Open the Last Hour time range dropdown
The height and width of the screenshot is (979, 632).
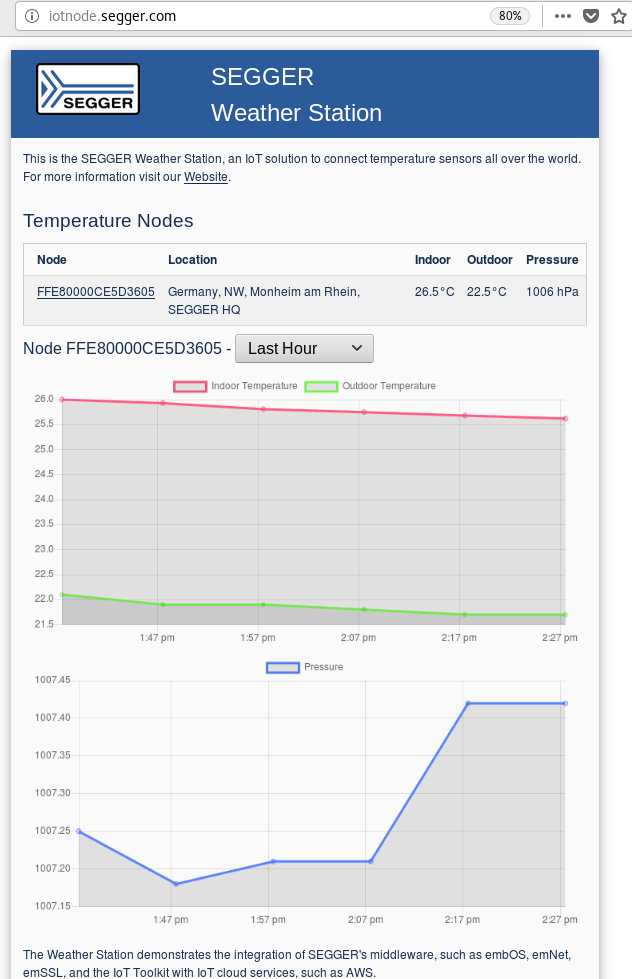(x=304, y=348)
